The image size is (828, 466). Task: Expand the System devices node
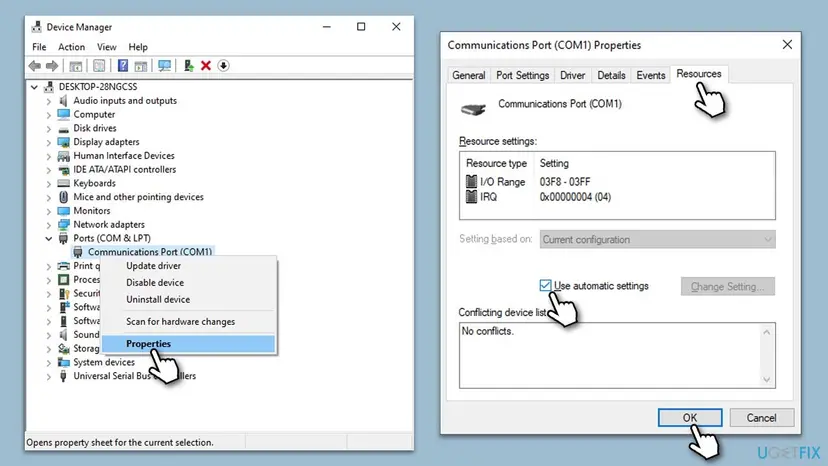click(x=49, y=362)
